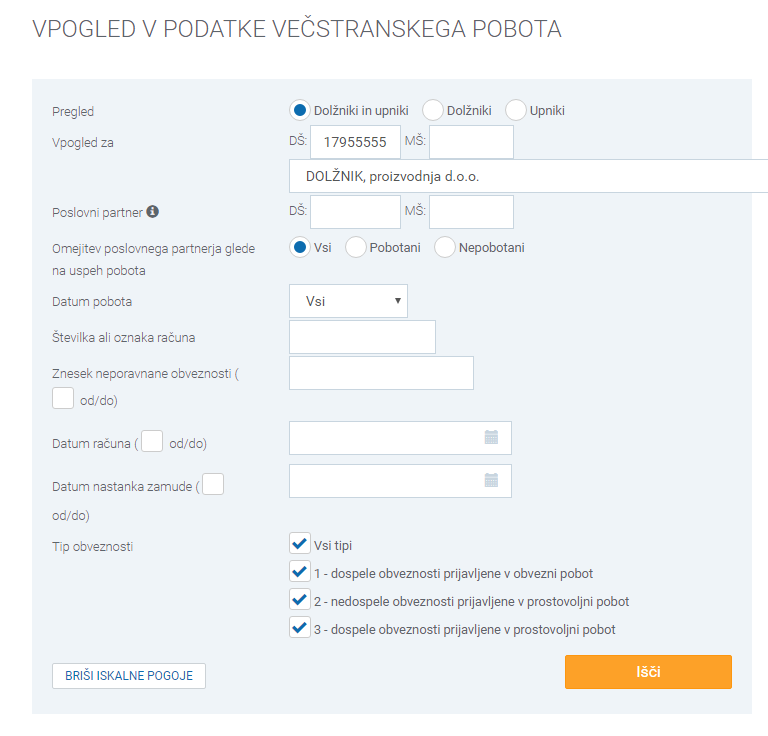Select the Dolžniki radio option
768x736 pixels.
click(432, 110)
